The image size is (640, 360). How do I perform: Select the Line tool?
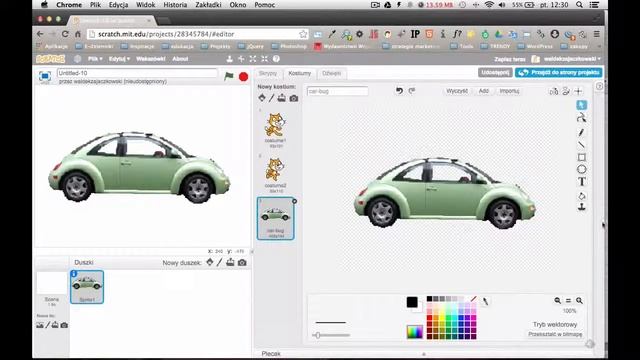tap(582, 144)
